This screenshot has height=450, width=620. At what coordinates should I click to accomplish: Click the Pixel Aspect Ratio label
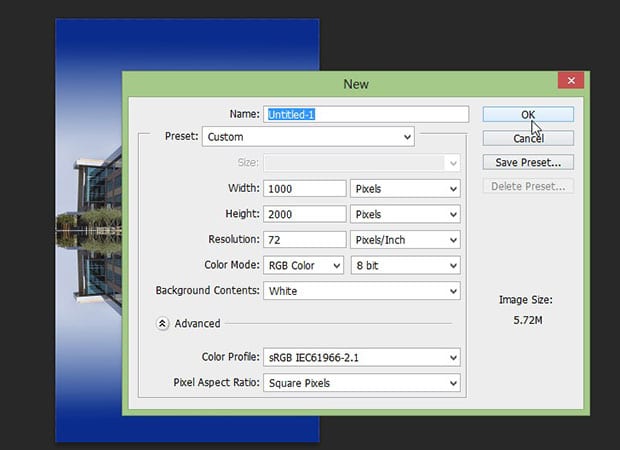pyautogui.click(x=216, y=382)
